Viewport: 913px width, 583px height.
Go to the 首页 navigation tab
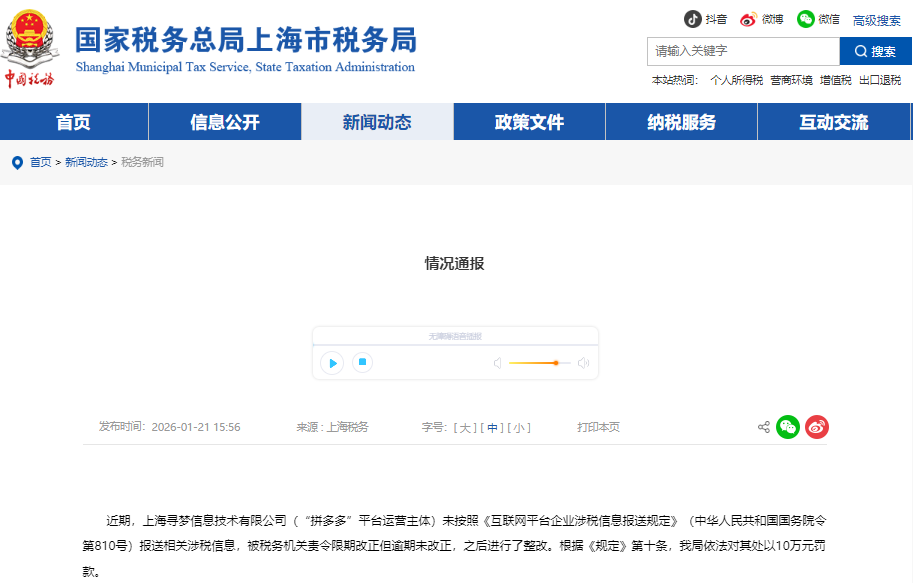74,122
